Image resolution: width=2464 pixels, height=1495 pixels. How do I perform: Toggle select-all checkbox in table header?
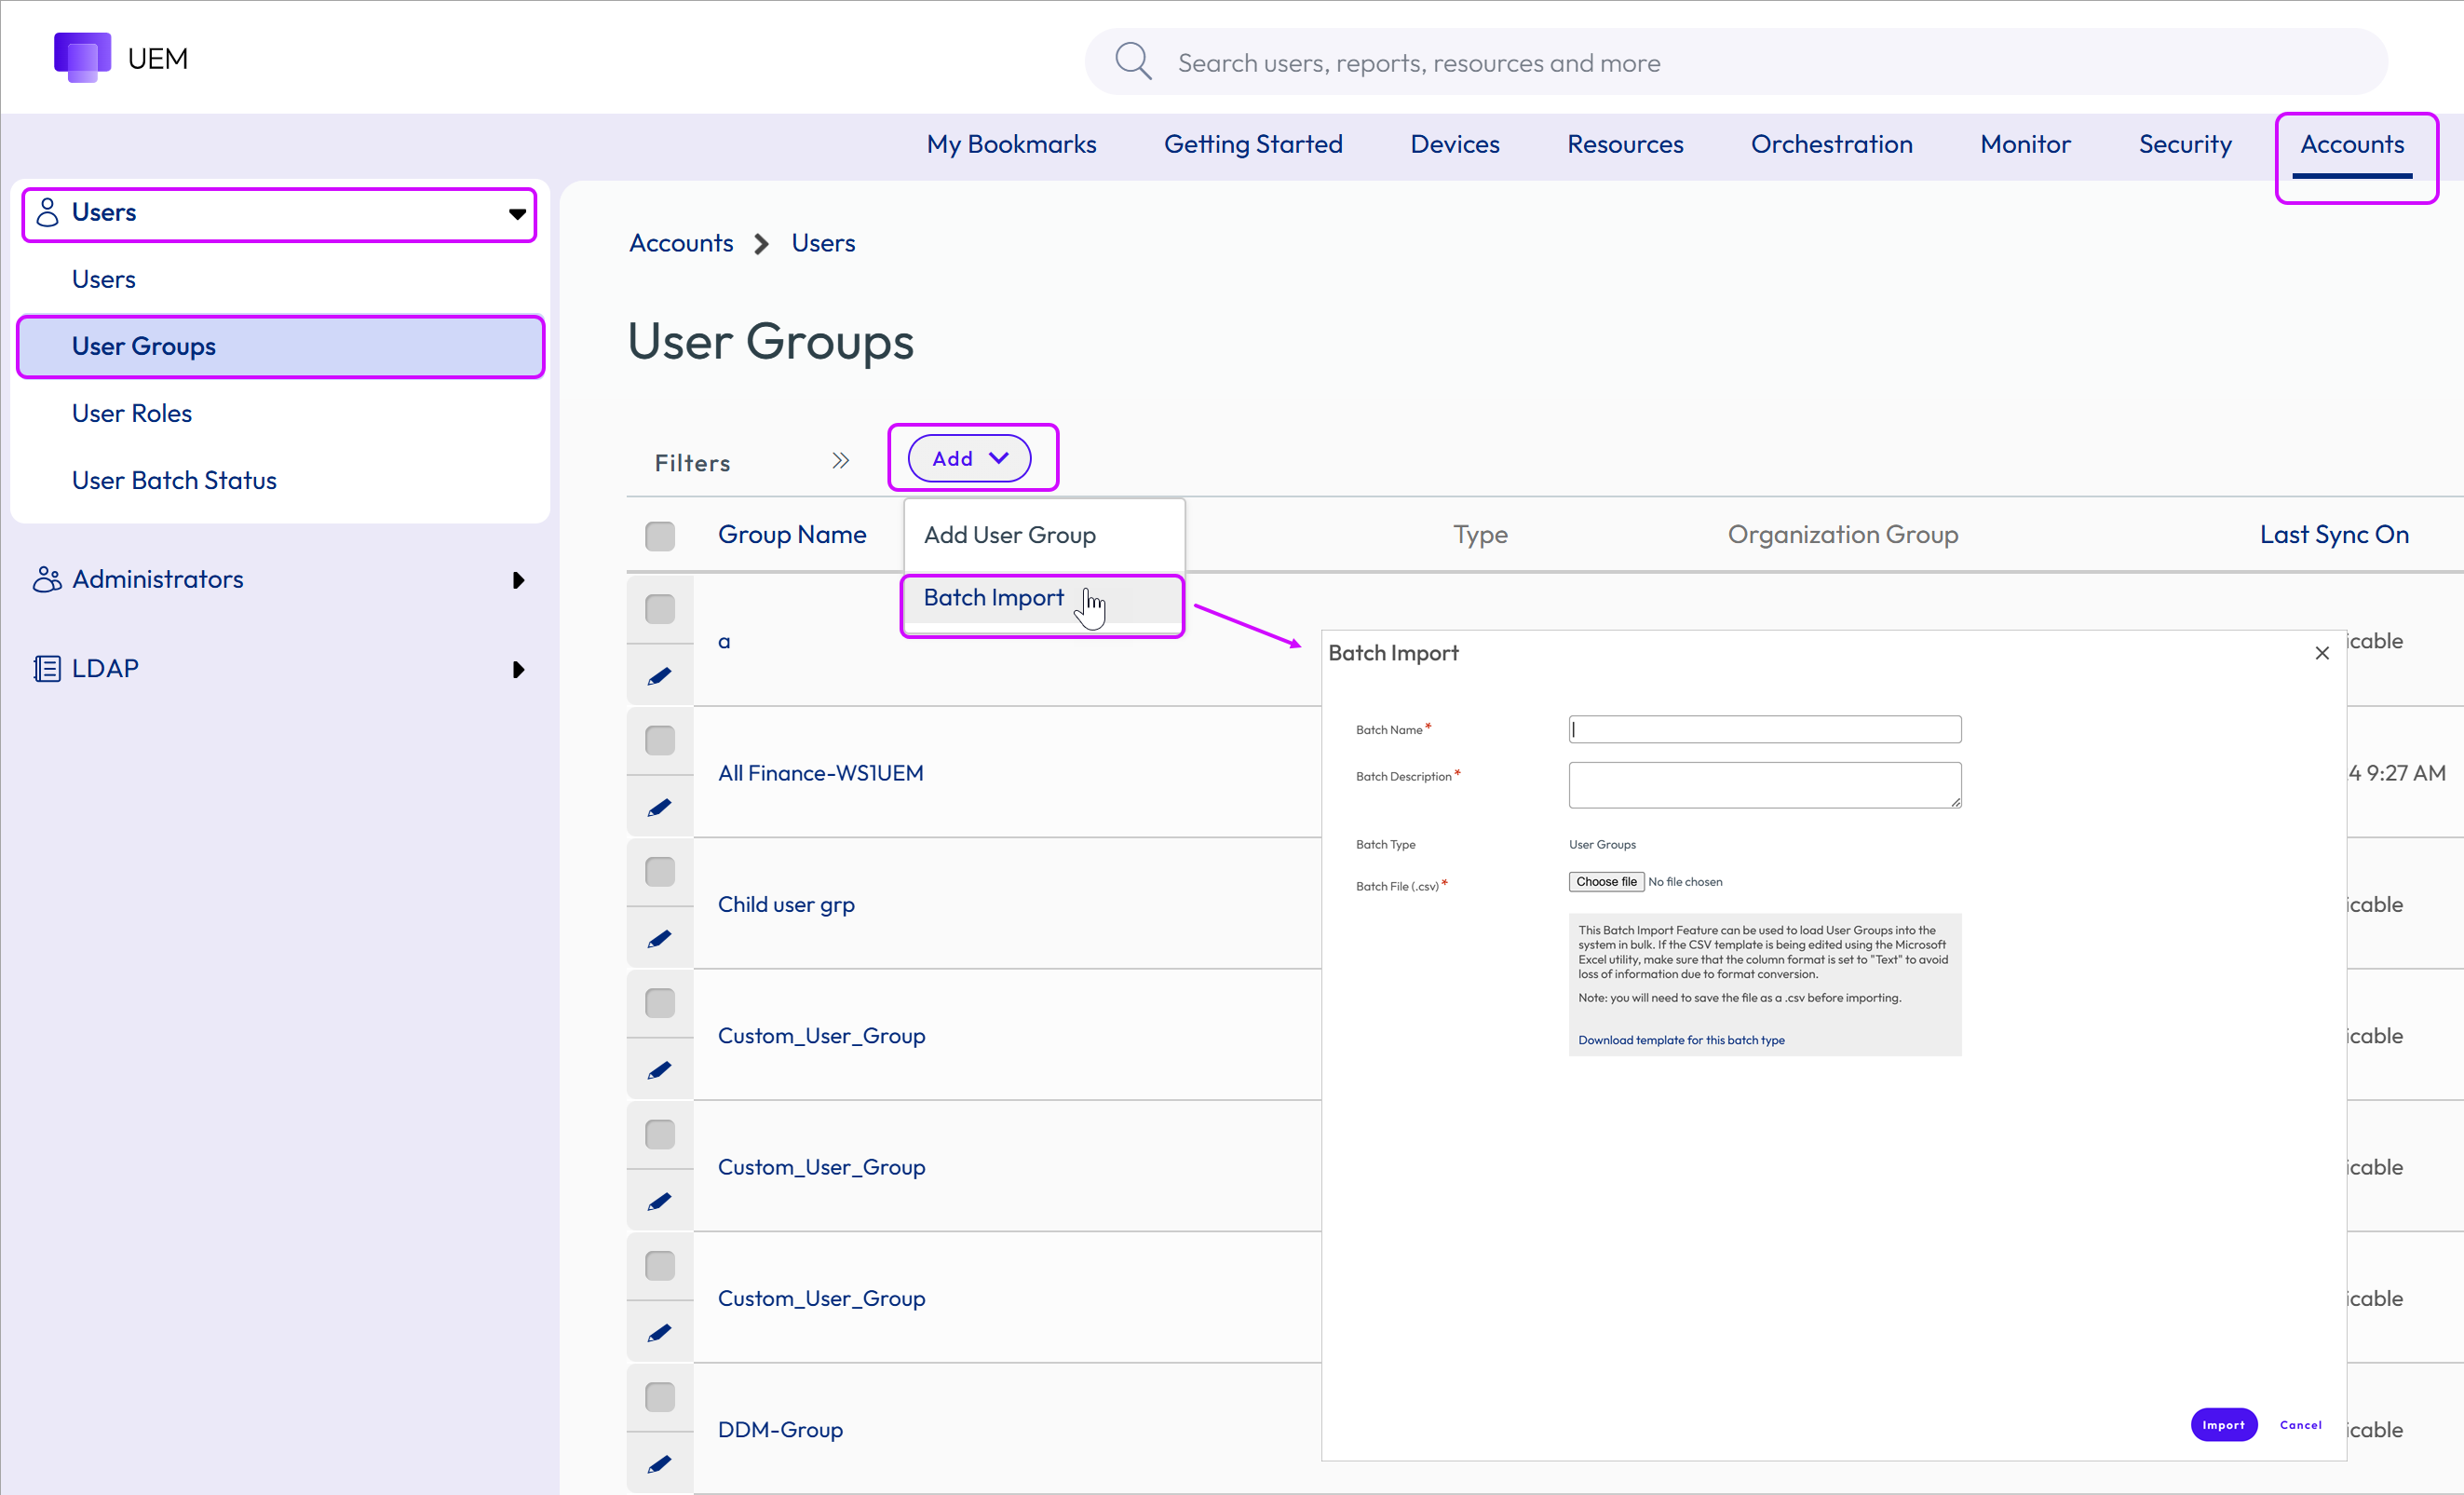[x=660, y=536]
